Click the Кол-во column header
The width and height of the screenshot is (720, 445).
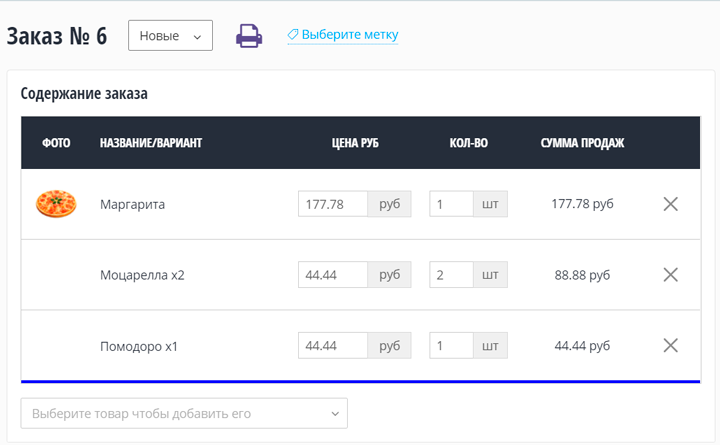pos(468,143)
